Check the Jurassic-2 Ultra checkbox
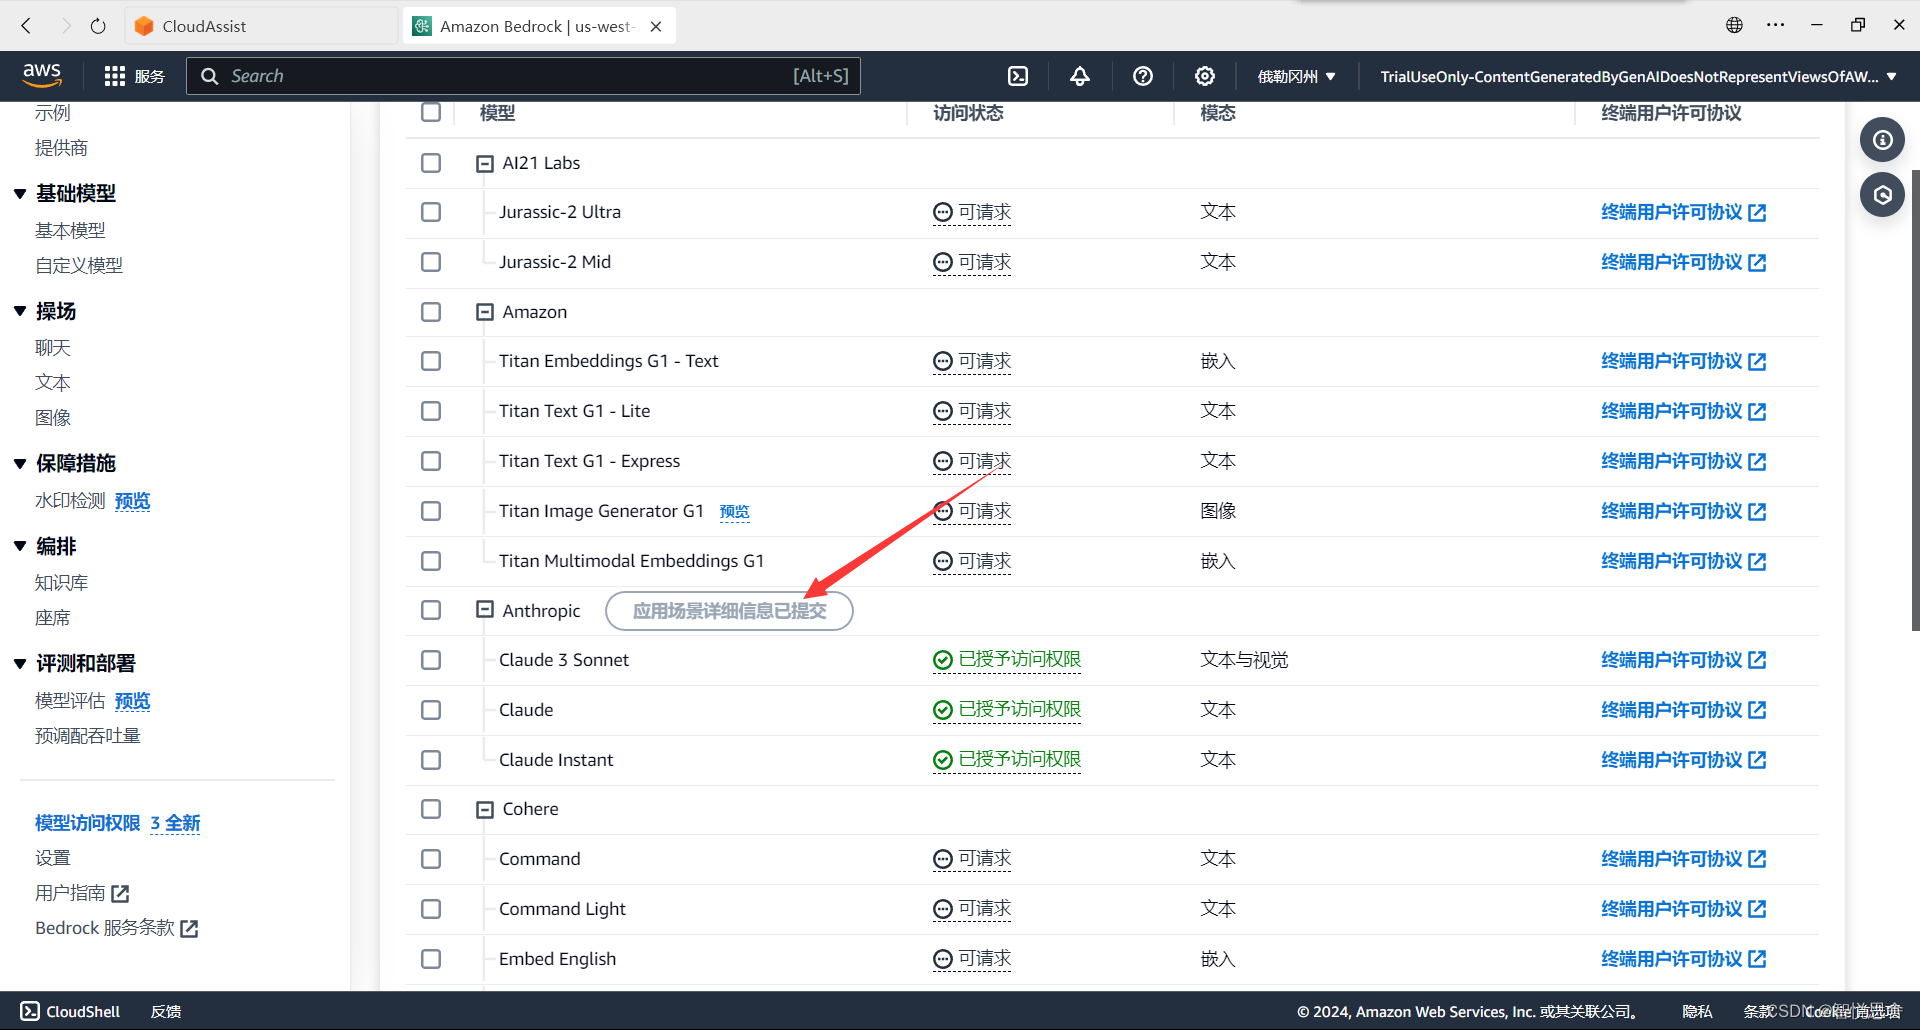 431,212
